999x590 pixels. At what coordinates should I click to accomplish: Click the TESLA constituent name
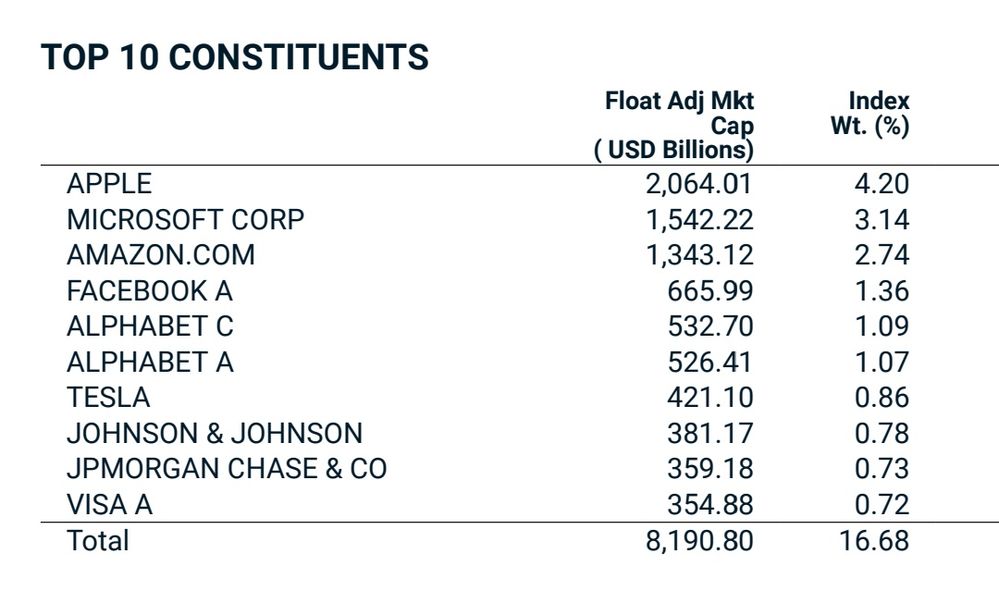tap(108, 398)
